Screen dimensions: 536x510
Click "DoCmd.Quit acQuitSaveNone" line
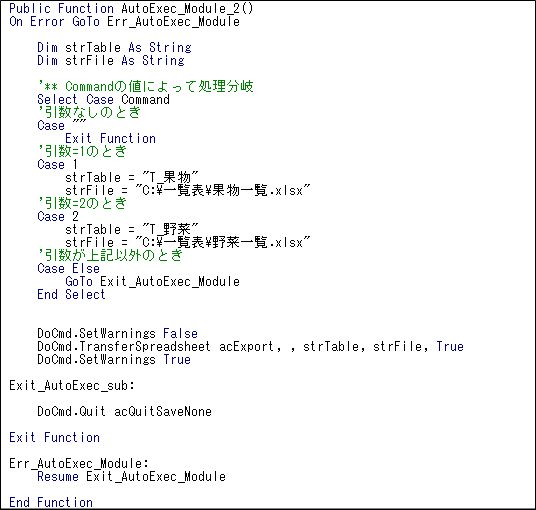point(124,411)
